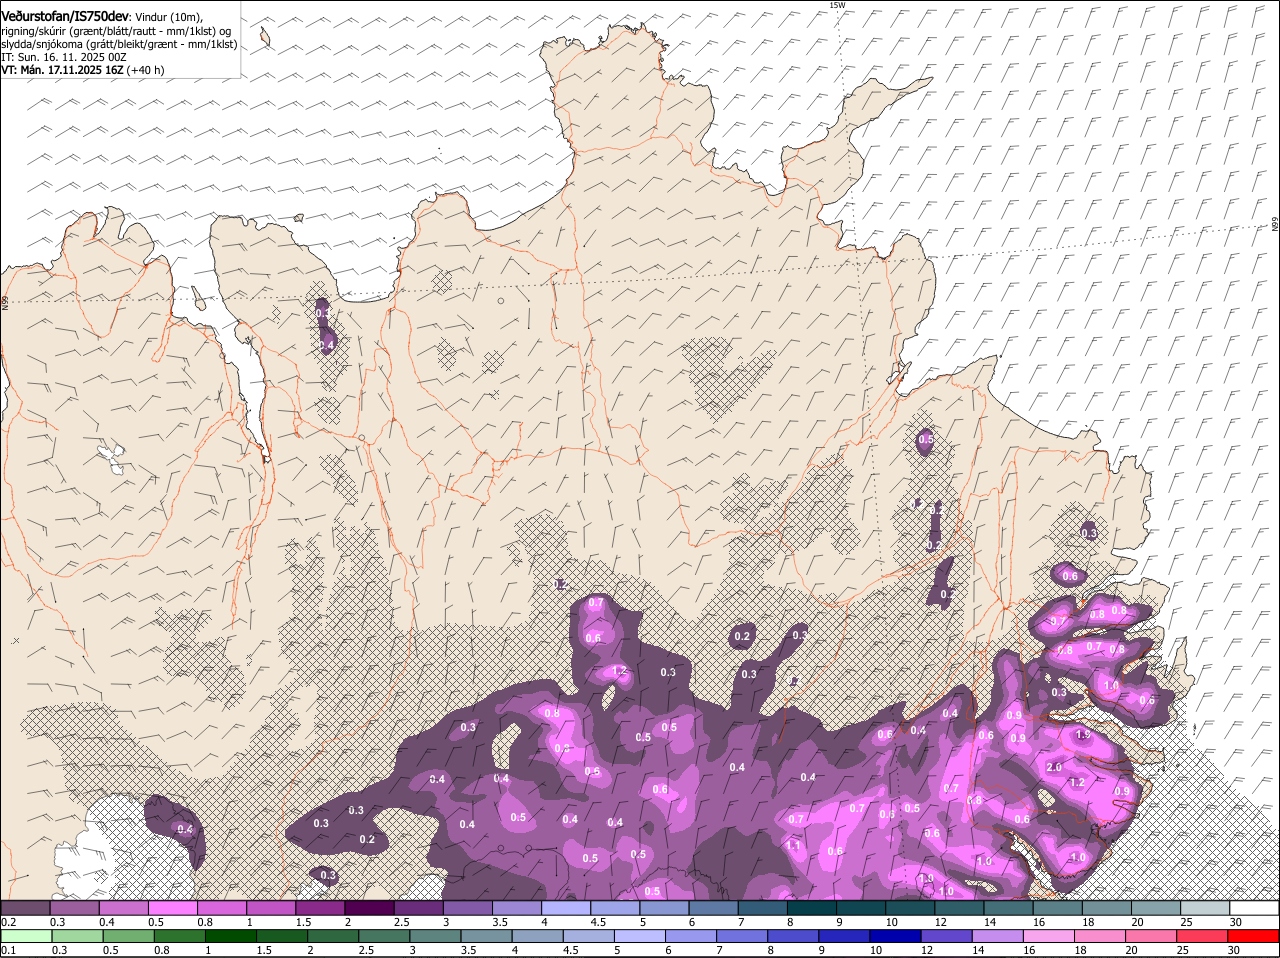This screenshot has width=1280, height=958.
Task: Click the orchid swatch between 0.4 and 0.5 in purple row
Action: (124, 907)
